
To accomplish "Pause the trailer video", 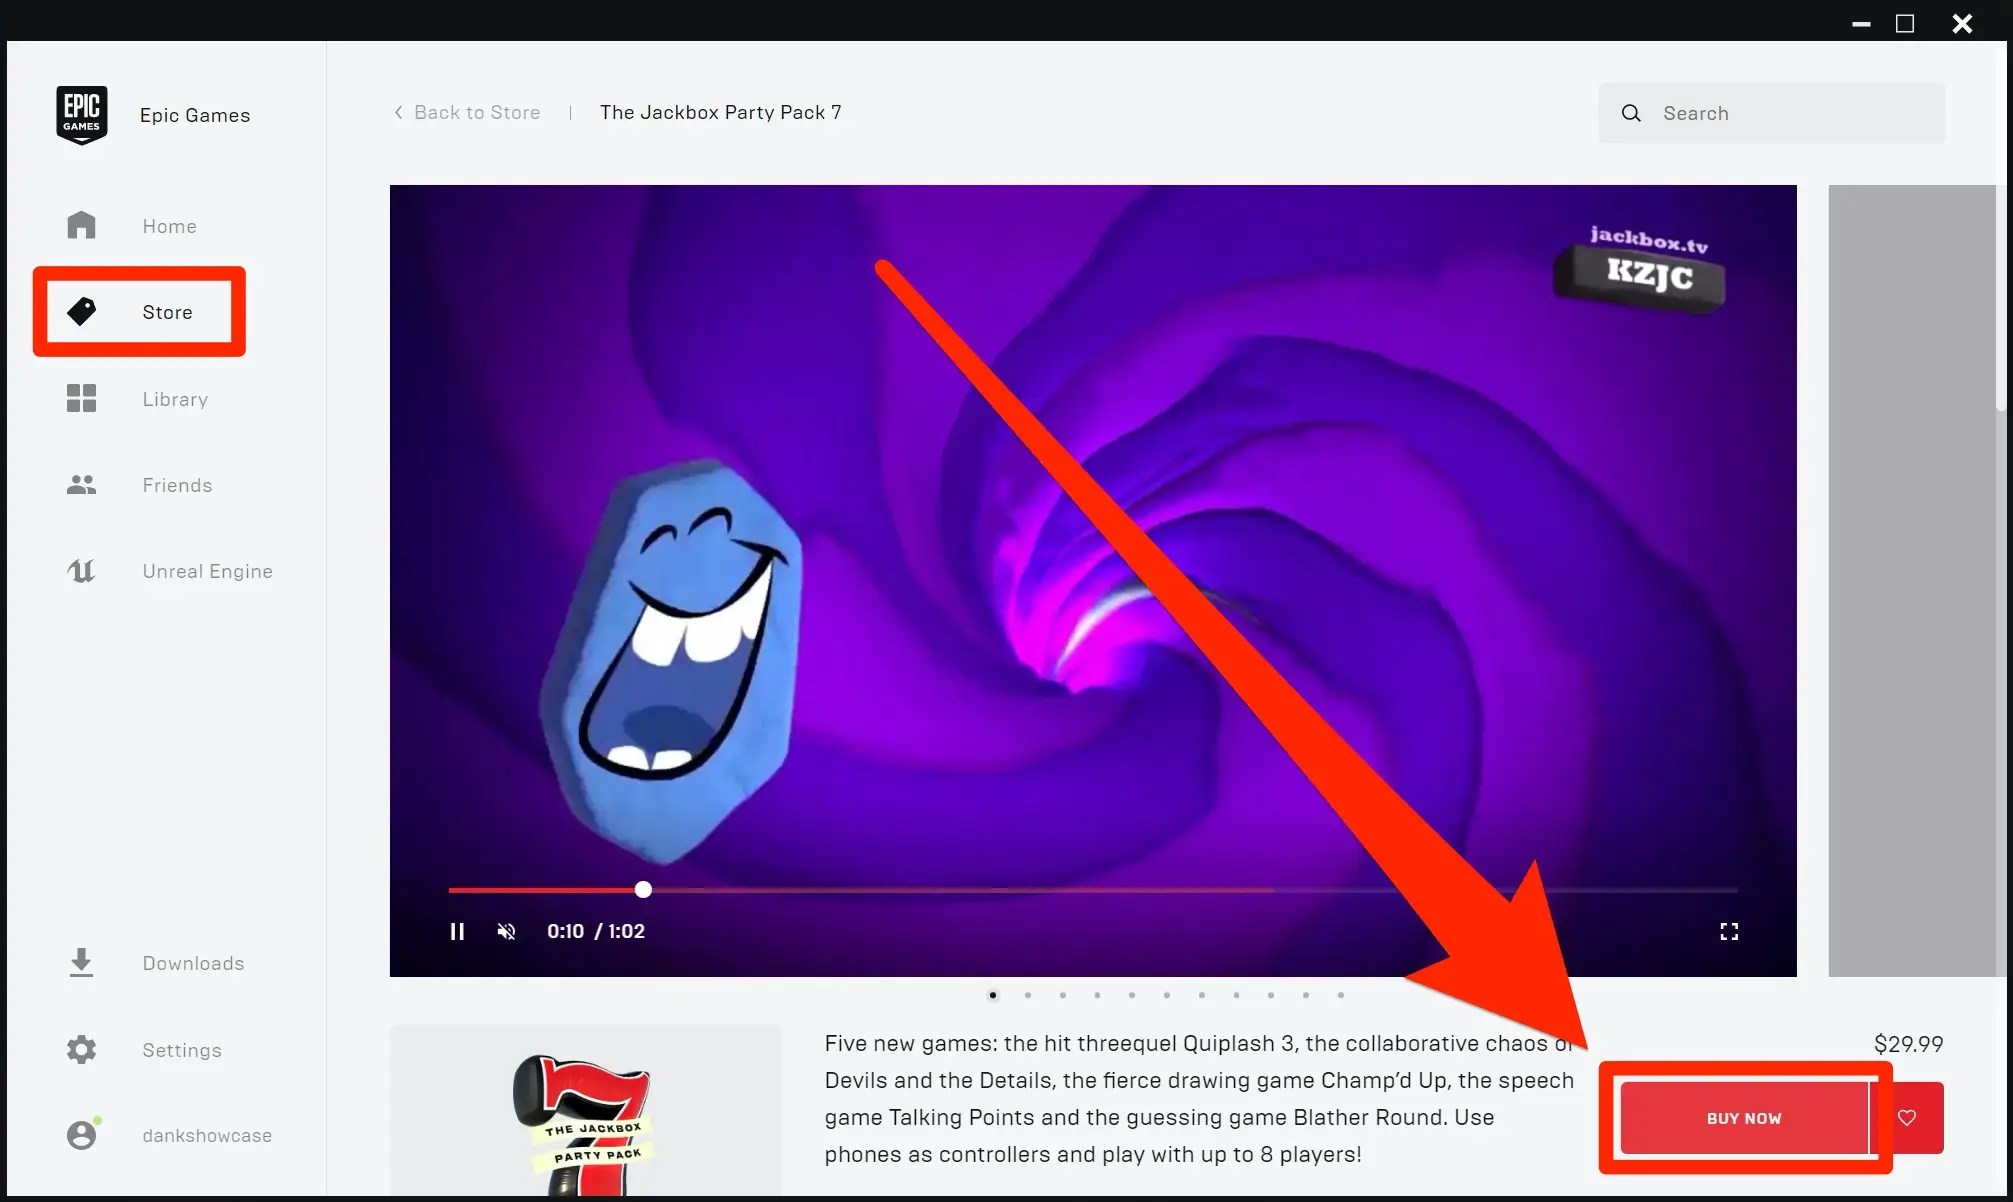I will (x=457, y=931).
